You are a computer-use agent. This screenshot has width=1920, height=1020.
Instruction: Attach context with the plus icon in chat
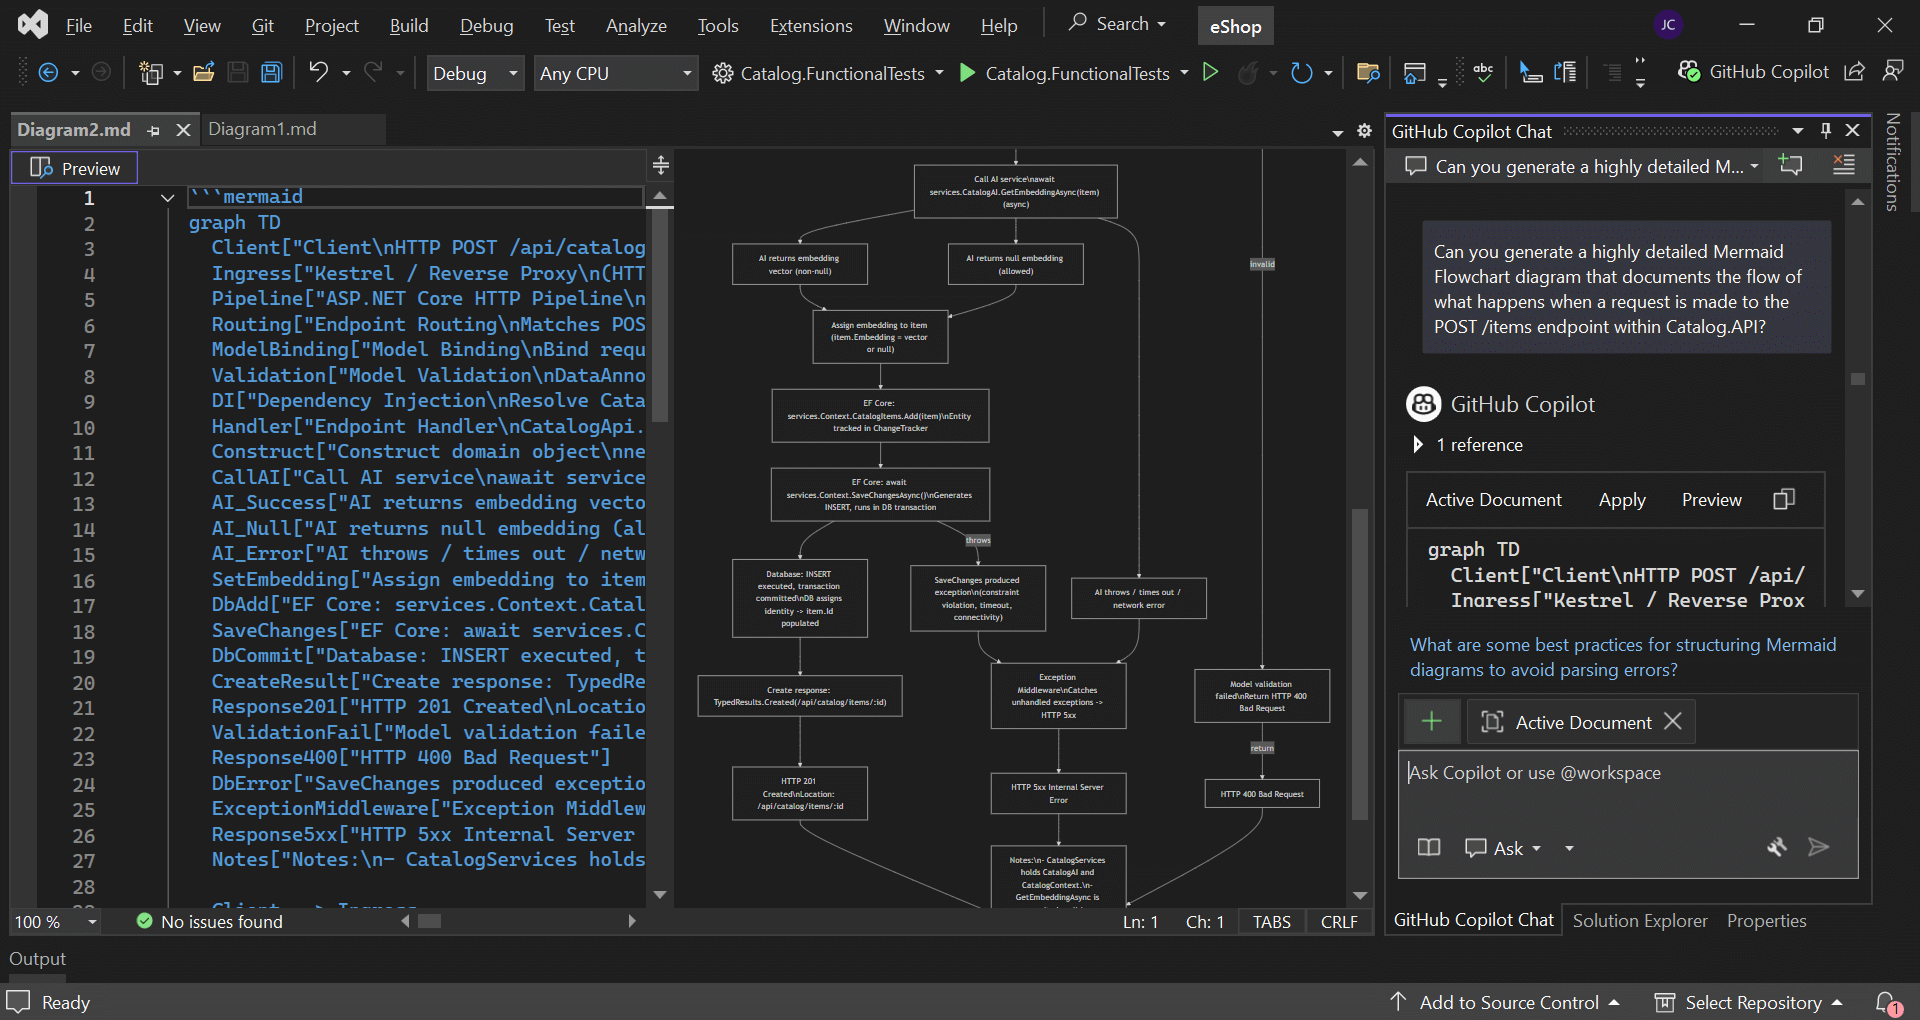click(1432, 720)
